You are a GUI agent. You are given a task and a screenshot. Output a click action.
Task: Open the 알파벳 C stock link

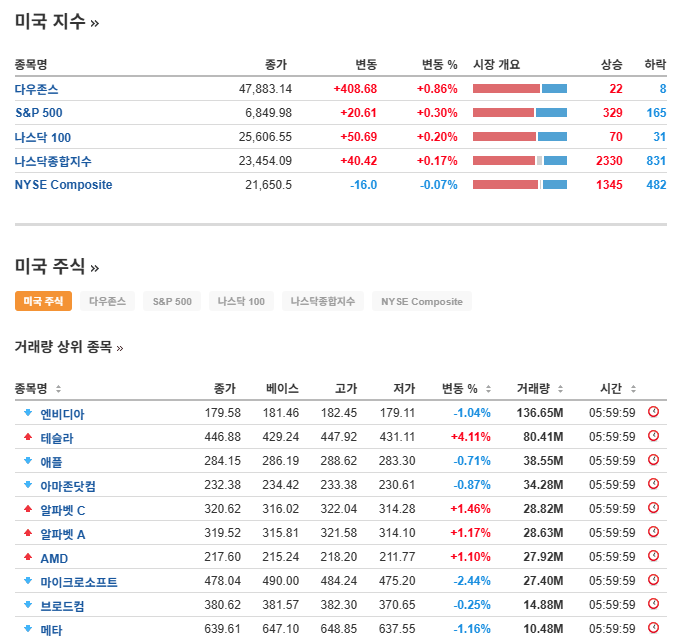pyautogui.click(x=63, y=509)
